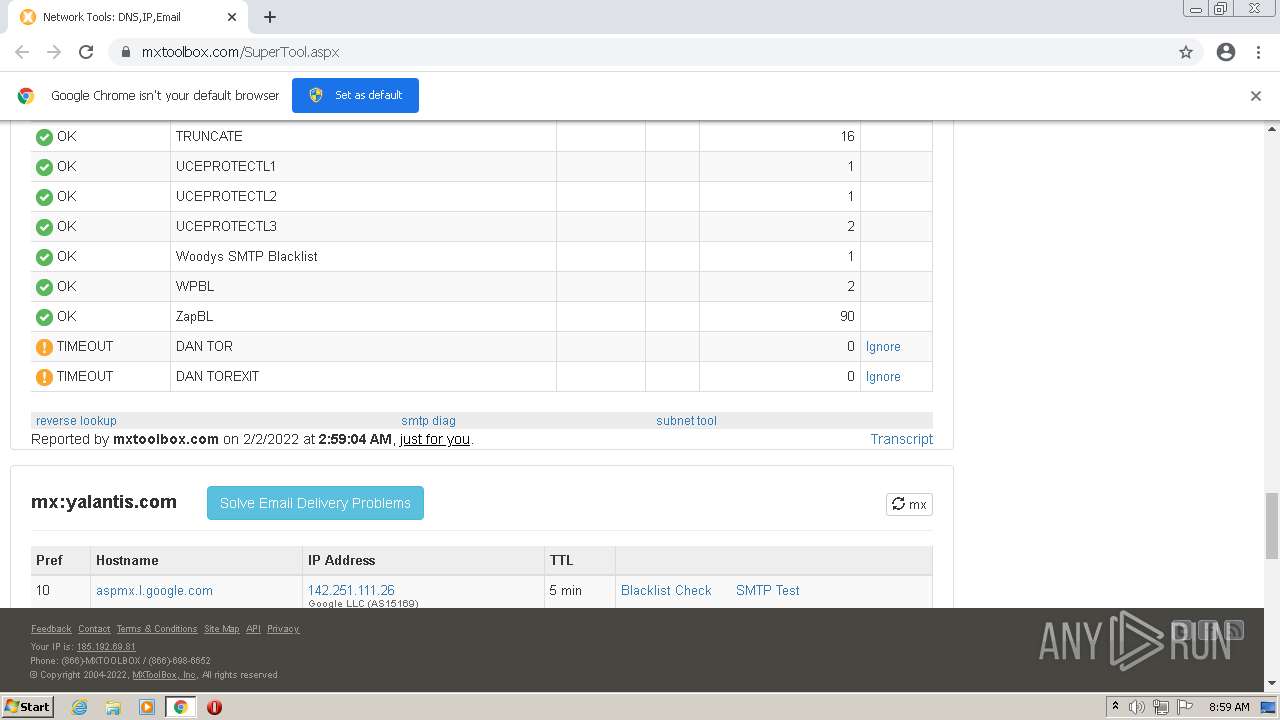
Task: Open Terms & Conditions footer link
Action: [x=157, y=629]
